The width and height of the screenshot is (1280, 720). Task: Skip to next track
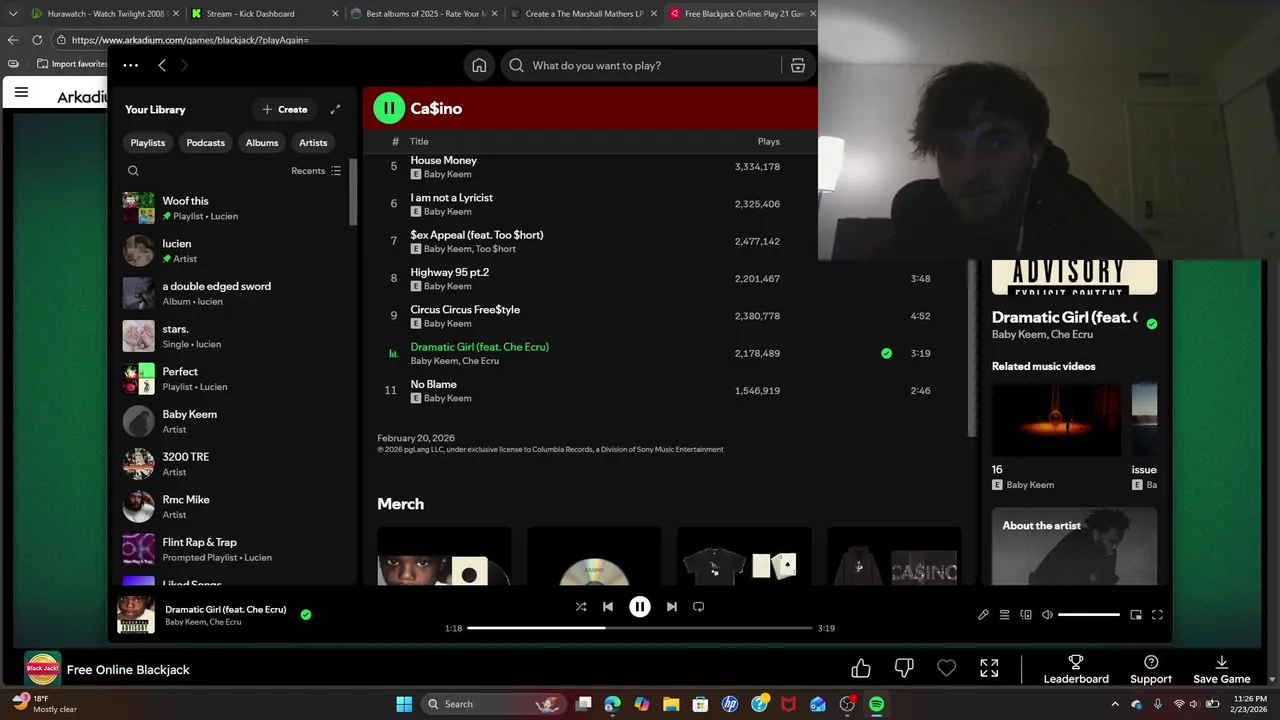click(672, 606)
